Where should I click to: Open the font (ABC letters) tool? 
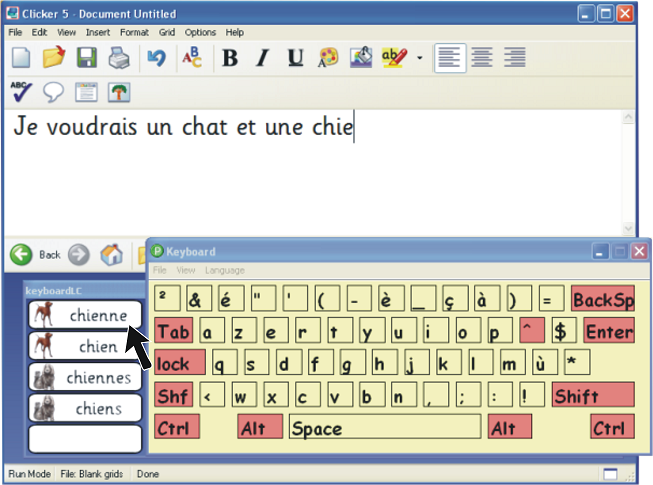tap(192, 57)
